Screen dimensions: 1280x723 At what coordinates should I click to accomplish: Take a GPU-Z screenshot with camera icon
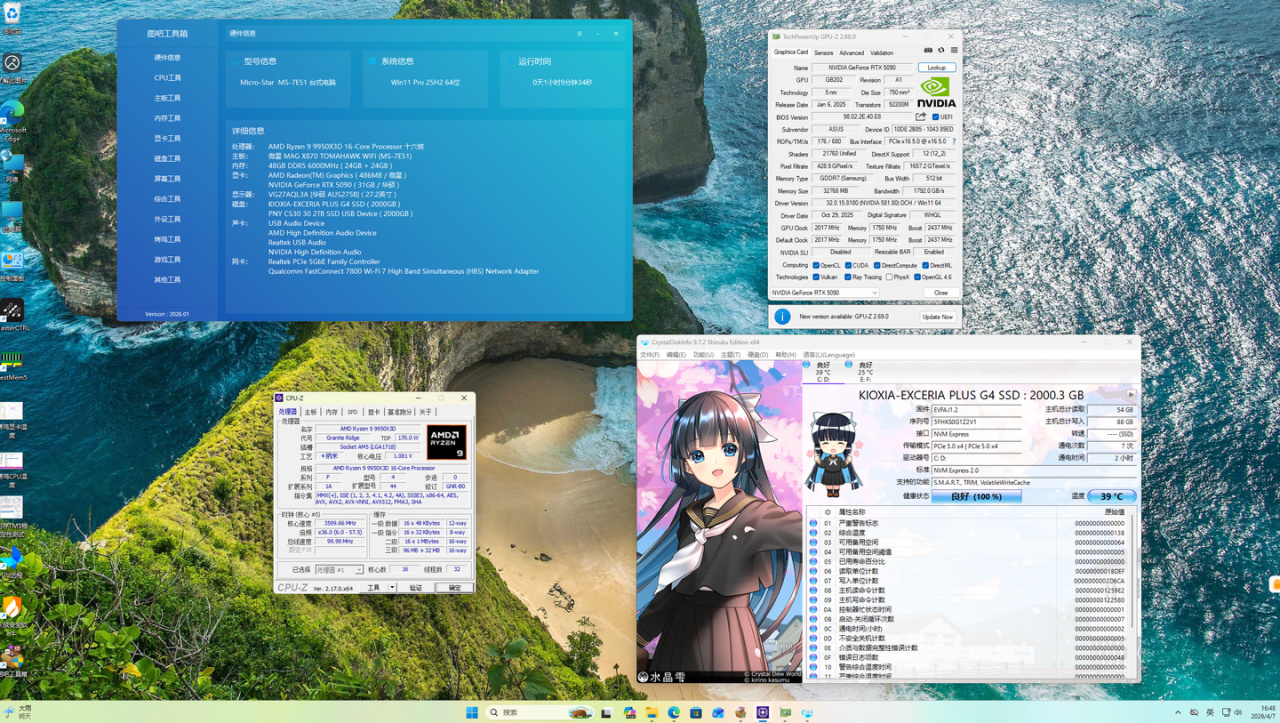click(x=928, y=50)
